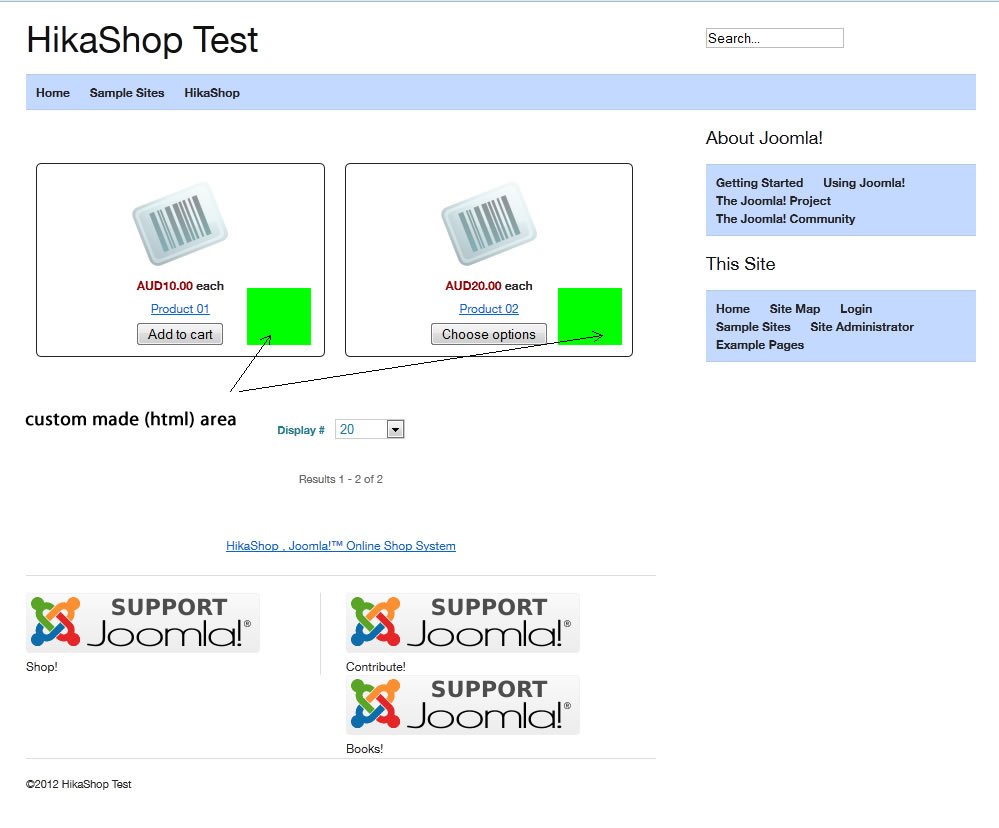Add Product 01 to cart
The width and height of the screenshot is (999, 828).
[x=180, y=334]
